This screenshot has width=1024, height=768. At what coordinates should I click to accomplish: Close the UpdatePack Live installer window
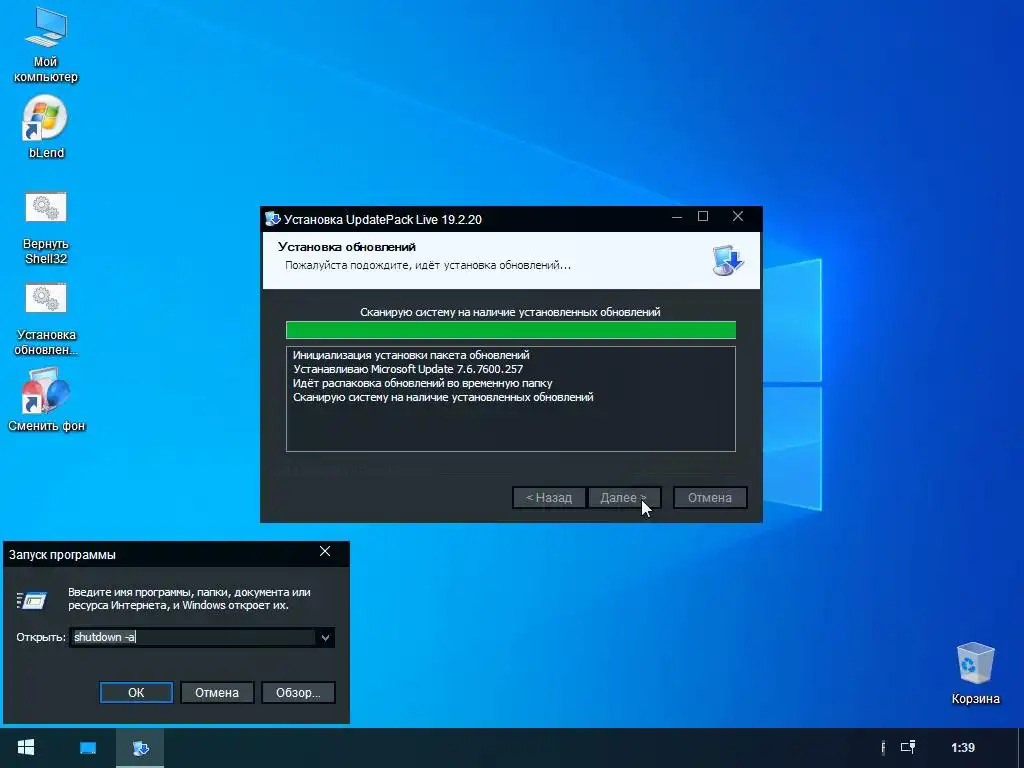(x=738, y=217)
